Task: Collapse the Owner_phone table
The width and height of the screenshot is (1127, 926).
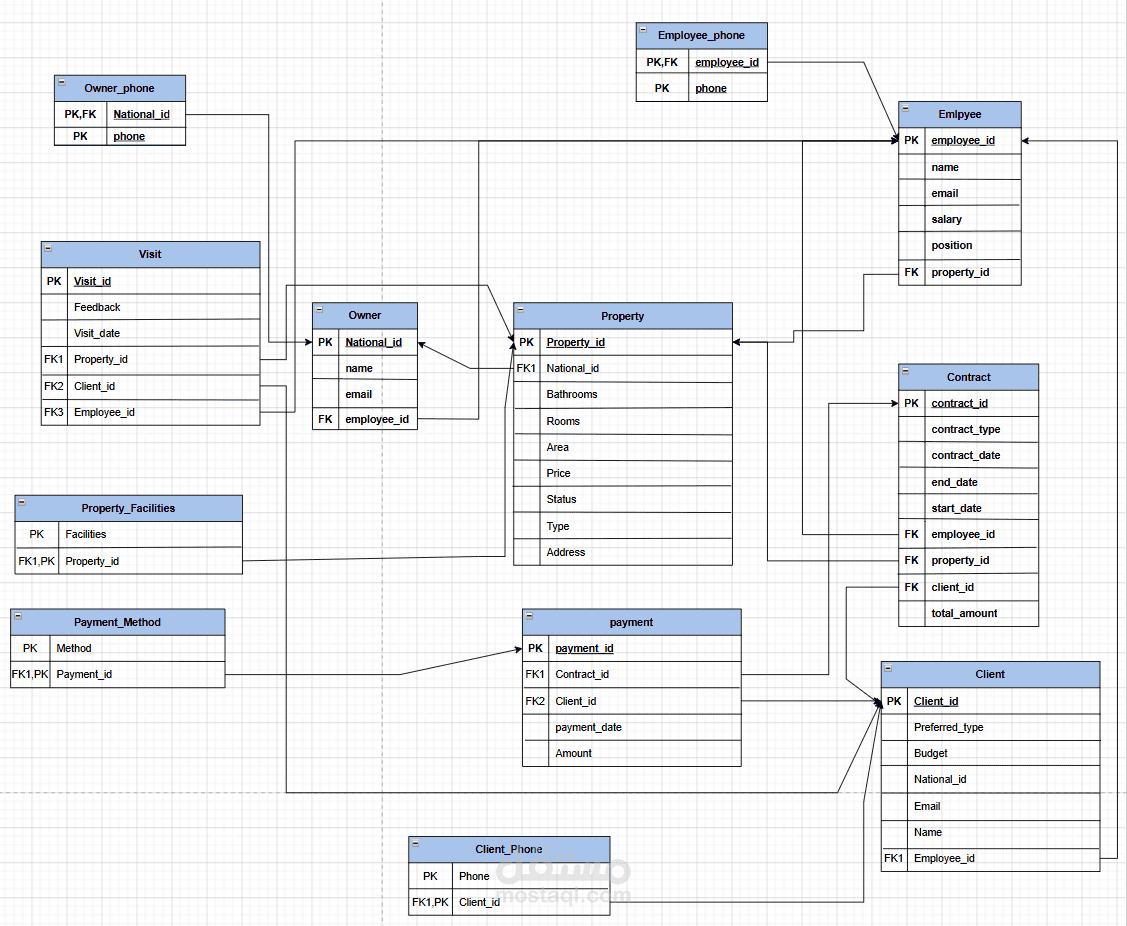Action: point(62,82)
